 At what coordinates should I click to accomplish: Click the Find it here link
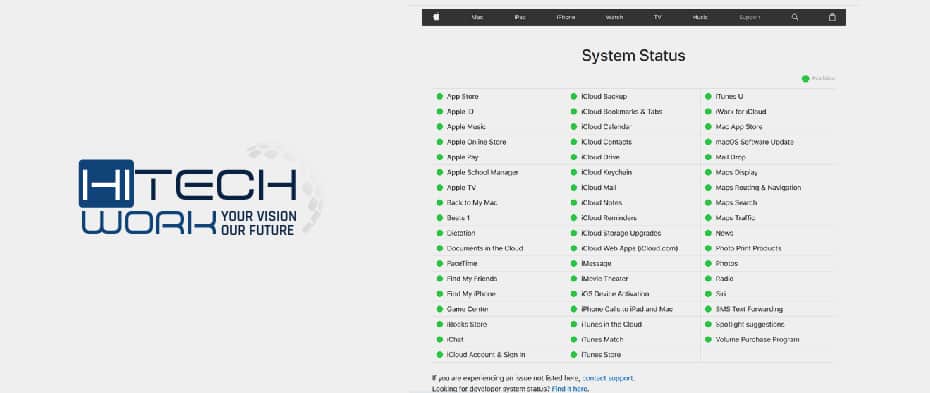569,389
